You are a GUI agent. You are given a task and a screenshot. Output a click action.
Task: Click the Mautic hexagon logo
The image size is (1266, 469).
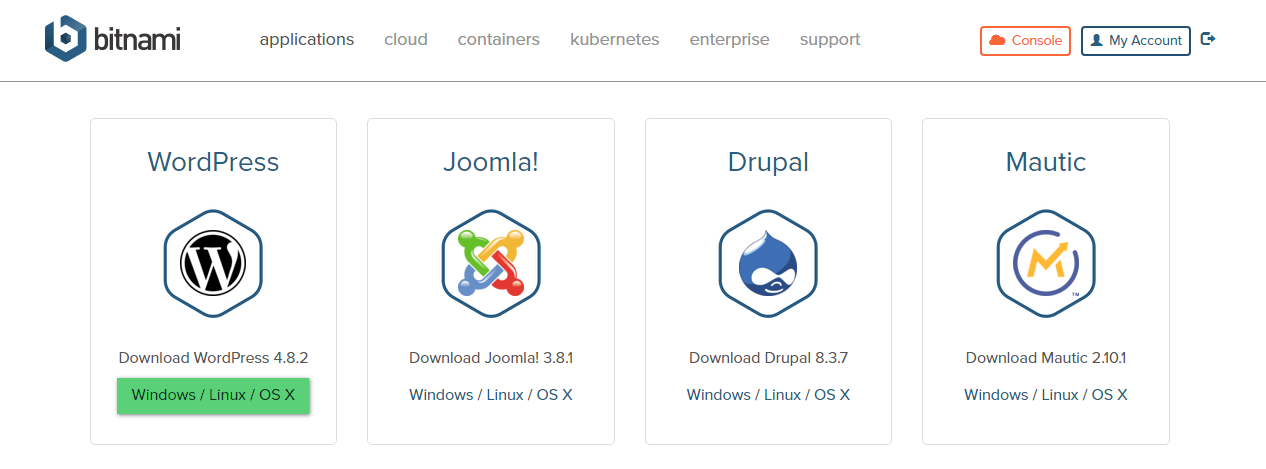[x=1046, y=264]
